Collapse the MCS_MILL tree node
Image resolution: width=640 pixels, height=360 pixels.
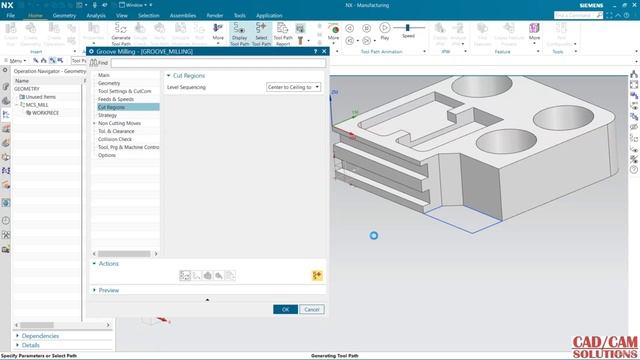point(16,105)
